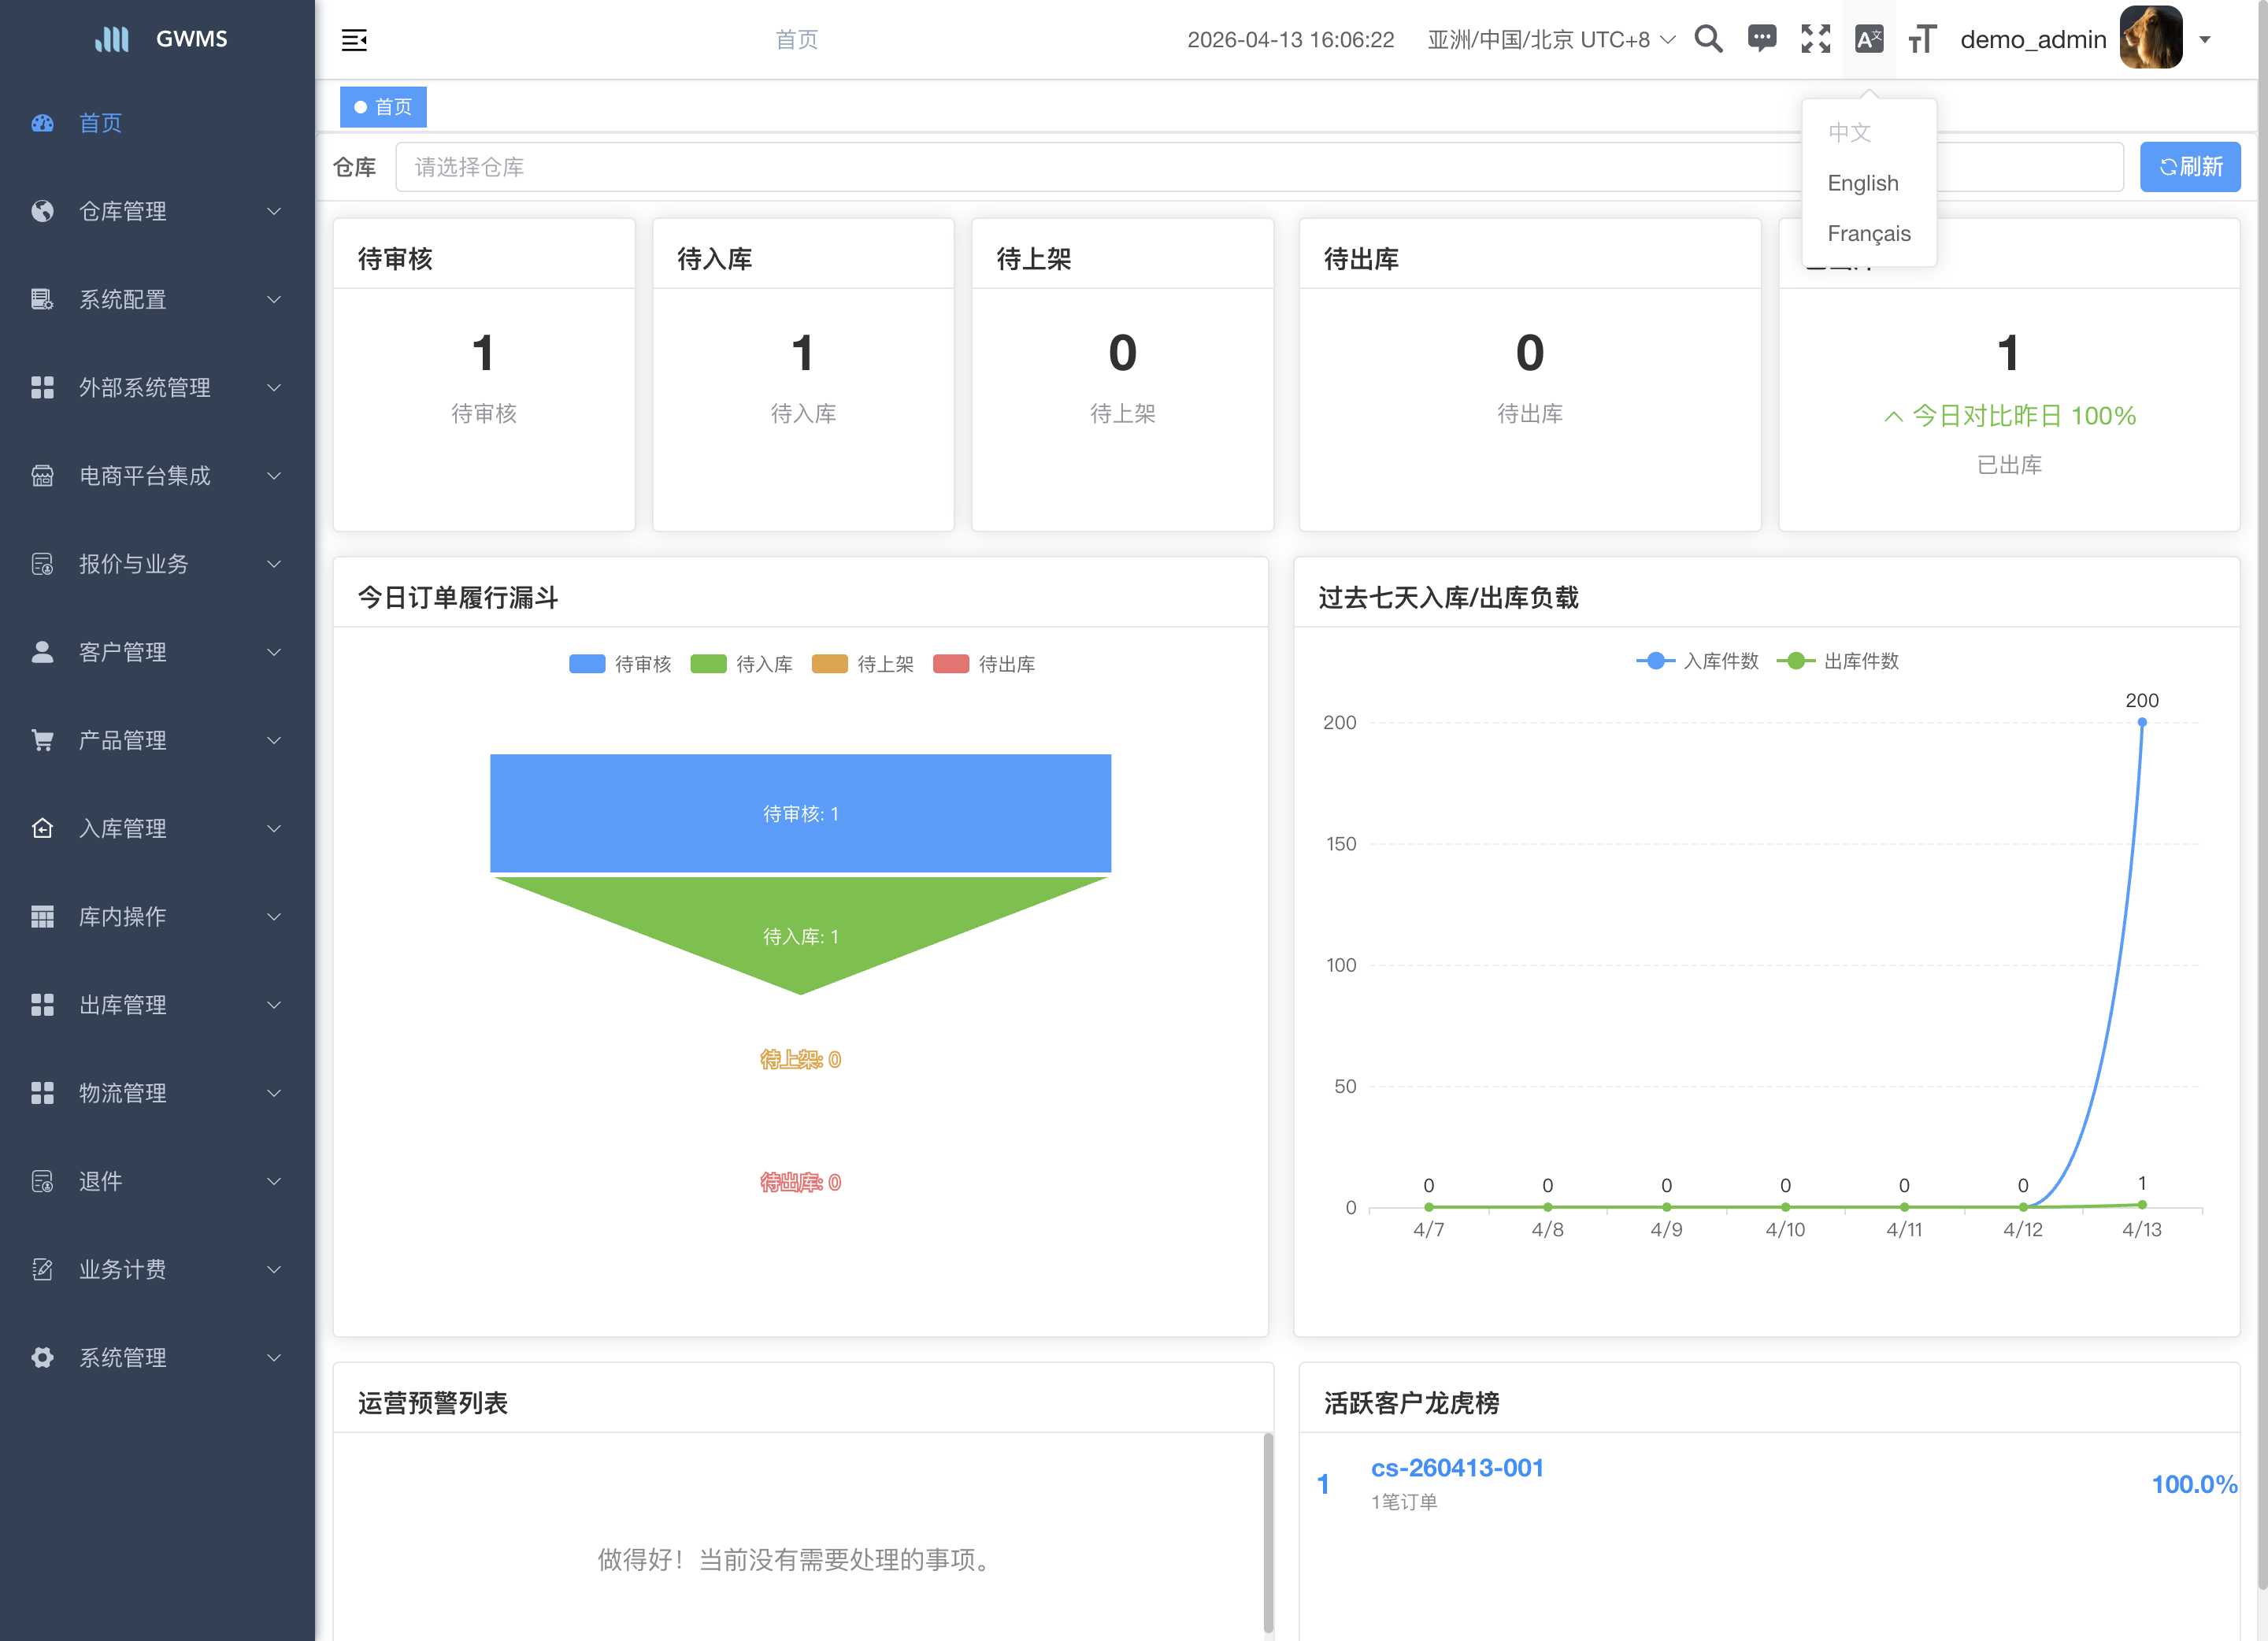This screenshot has height=1641, width=2268.
Task: Select Français in the language menu
Action: point(1869,233)
